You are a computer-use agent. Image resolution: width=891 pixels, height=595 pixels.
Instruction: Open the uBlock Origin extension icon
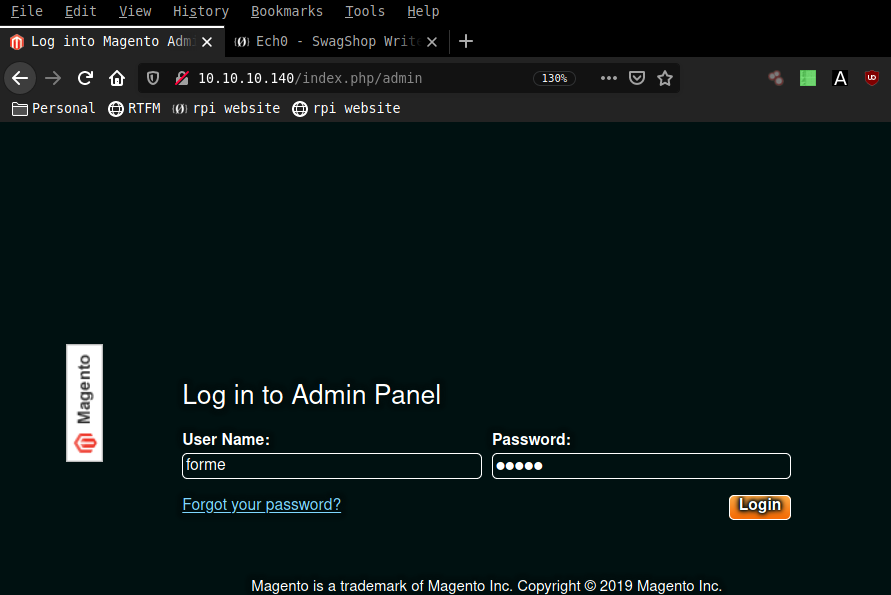[872, 78]
